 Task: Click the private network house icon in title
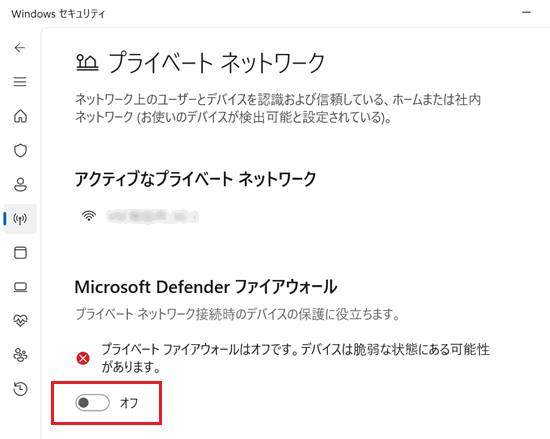point(87,63)
